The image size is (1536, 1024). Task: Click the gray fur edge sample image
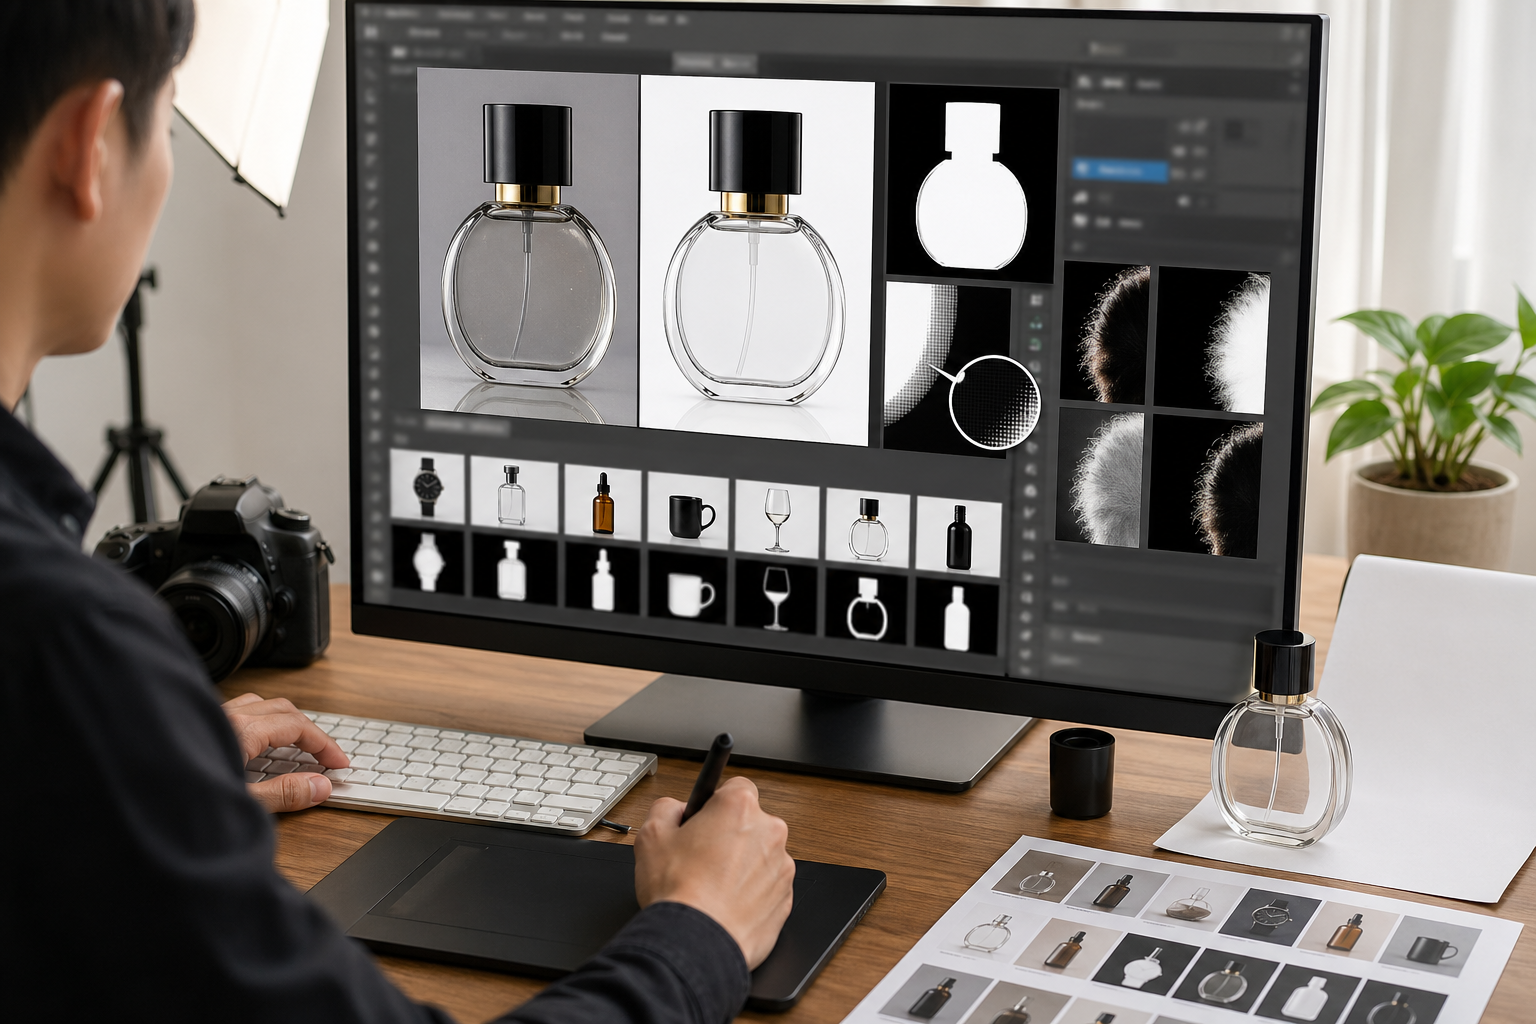pyautogui.click(x=1099, y=476)
